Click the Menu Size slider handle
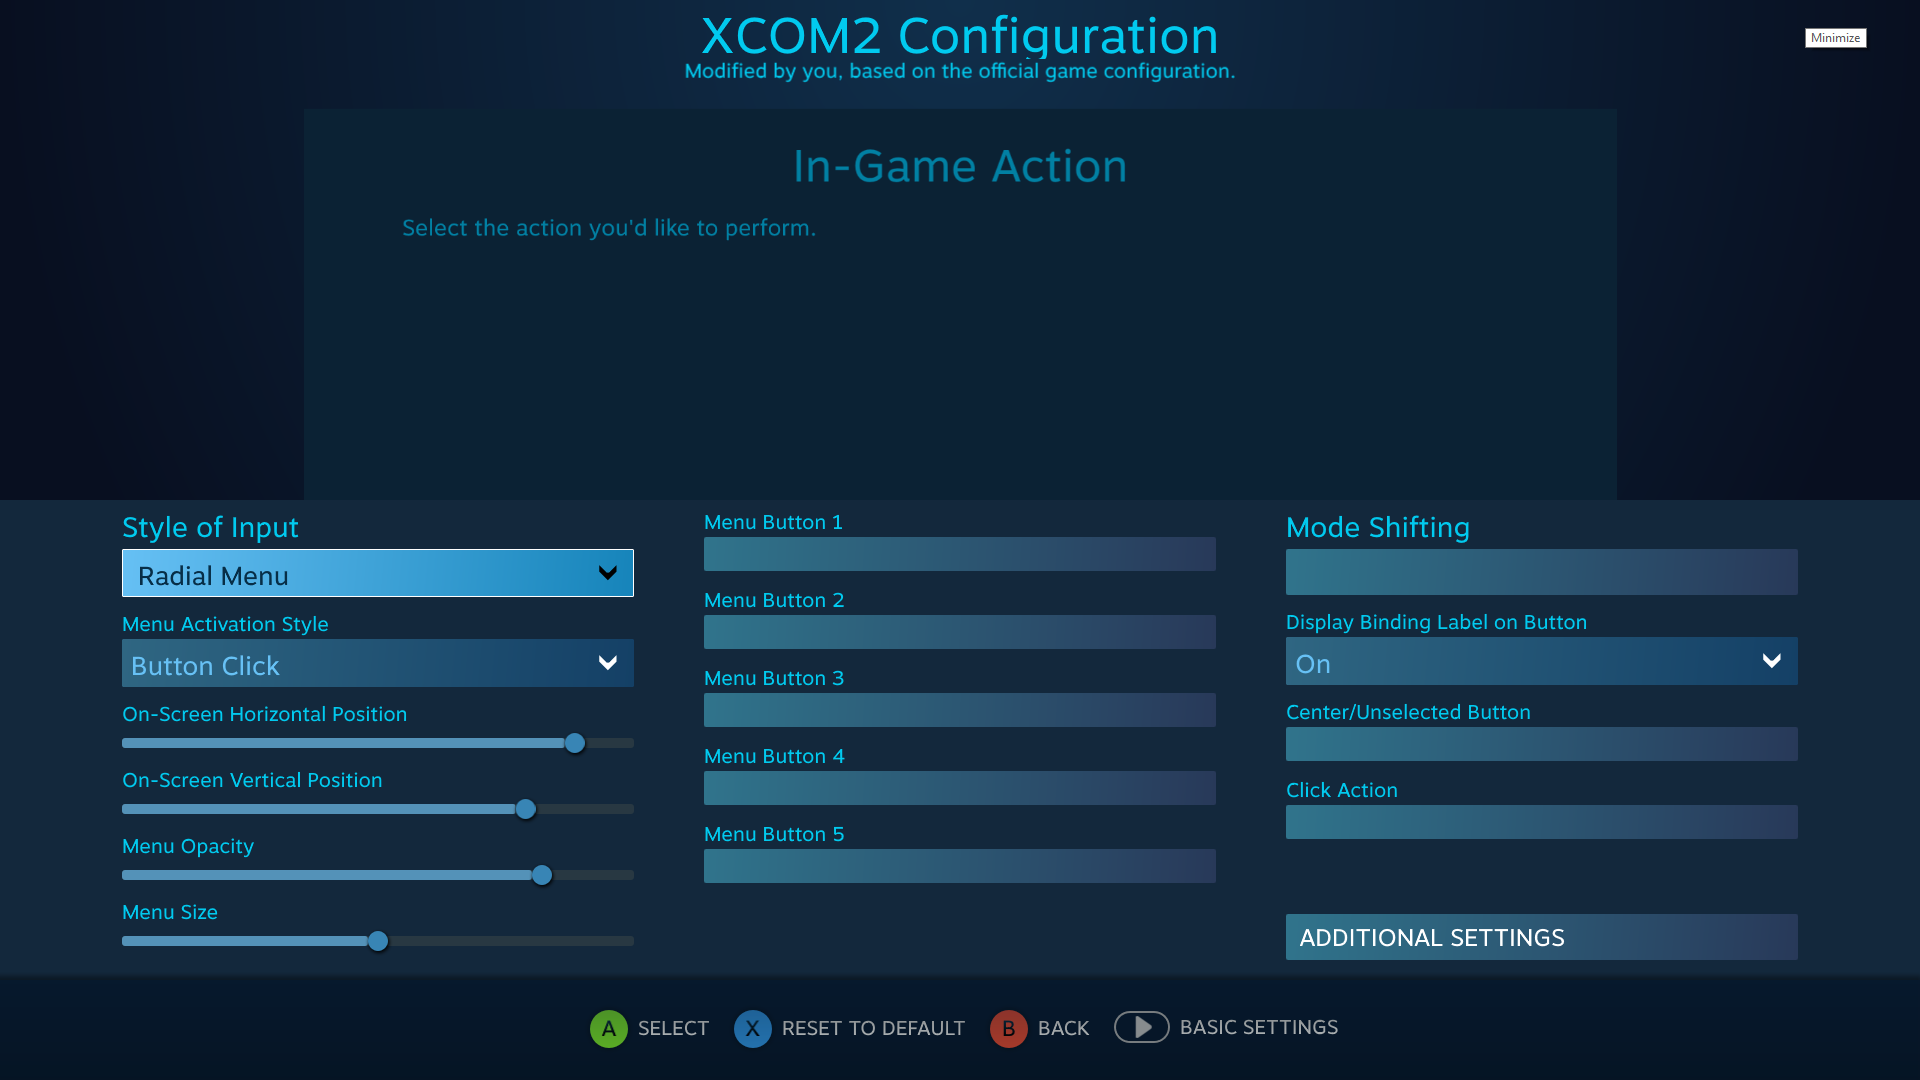Viewport: 1920px width, 1080px height. [x=377, y=940]
